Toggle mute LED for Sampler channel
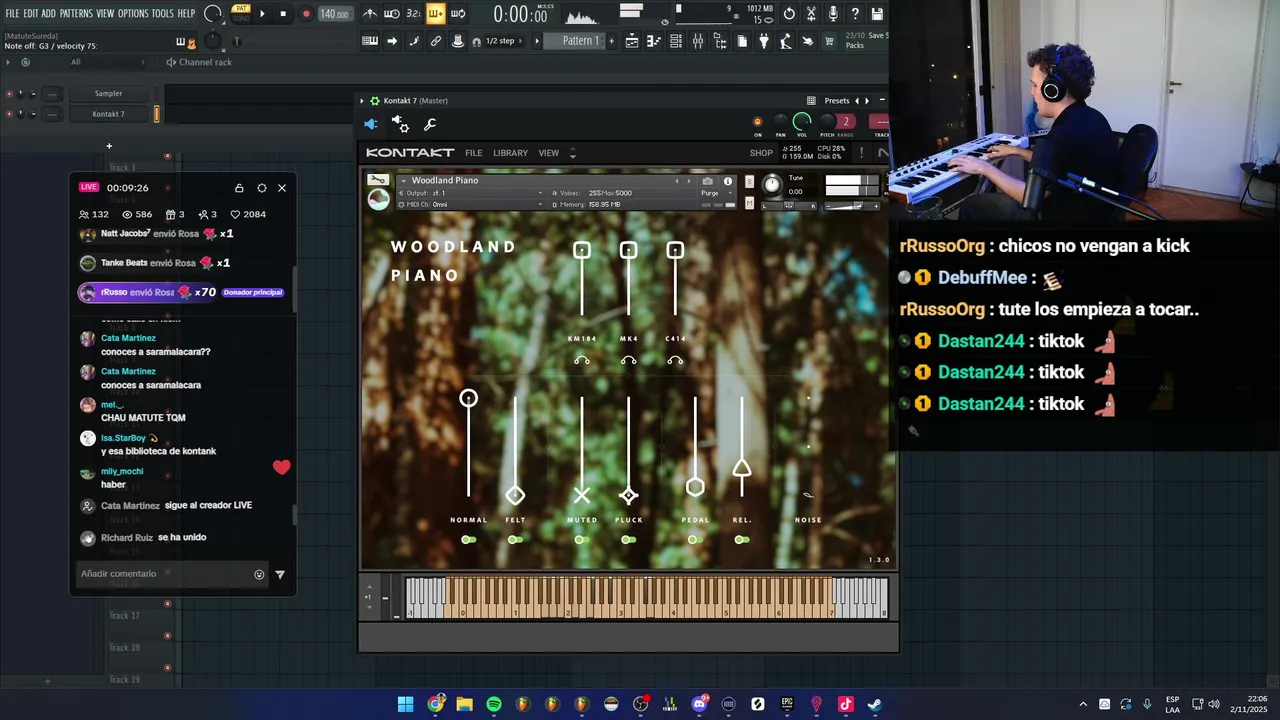 tap(9, 94)
